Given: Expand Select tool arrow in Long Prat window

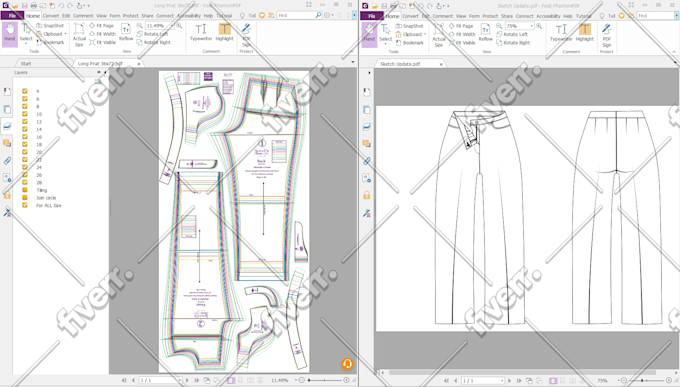Looking at the screenshot, I should tap(26, 44).
